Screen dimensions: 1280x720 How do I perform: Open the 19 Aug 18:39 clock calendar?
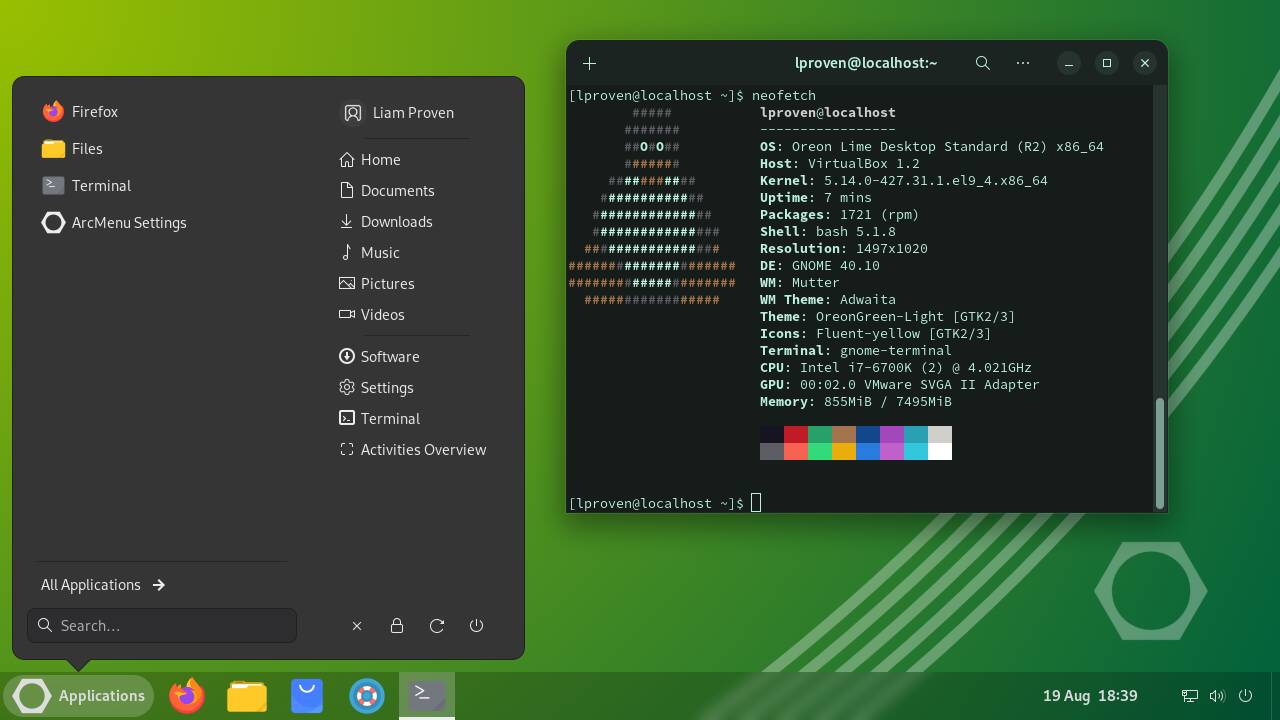(x=1090, y=696)
